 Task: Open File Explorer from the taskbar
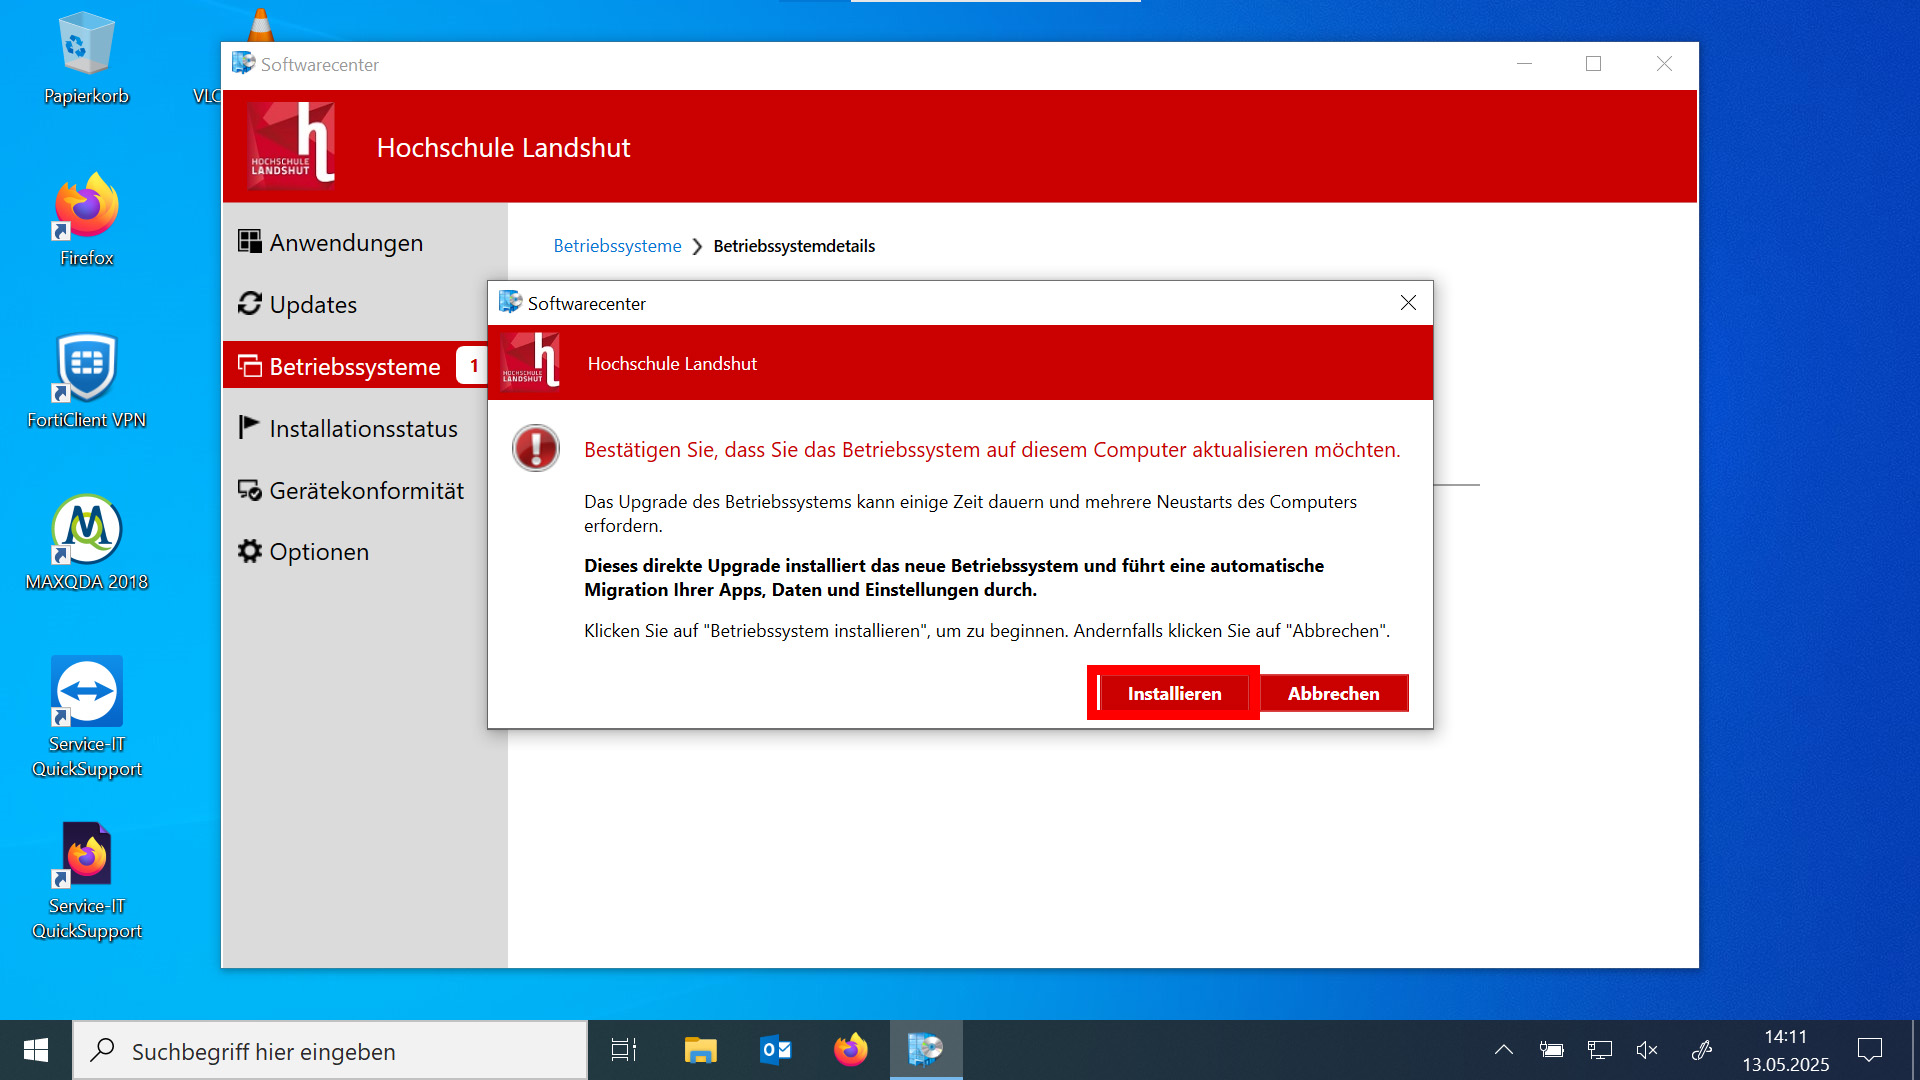699,1050
